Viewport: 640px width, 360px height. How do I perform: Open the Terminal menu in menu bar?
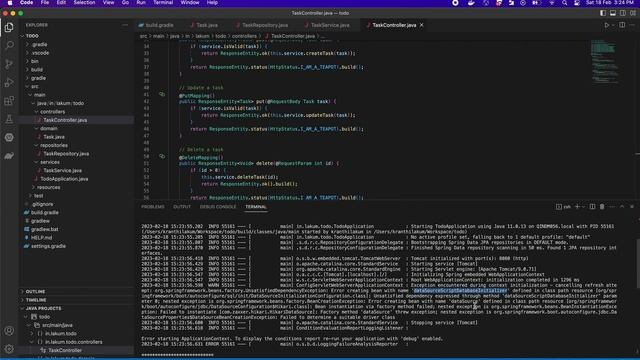tap(163, 3)
